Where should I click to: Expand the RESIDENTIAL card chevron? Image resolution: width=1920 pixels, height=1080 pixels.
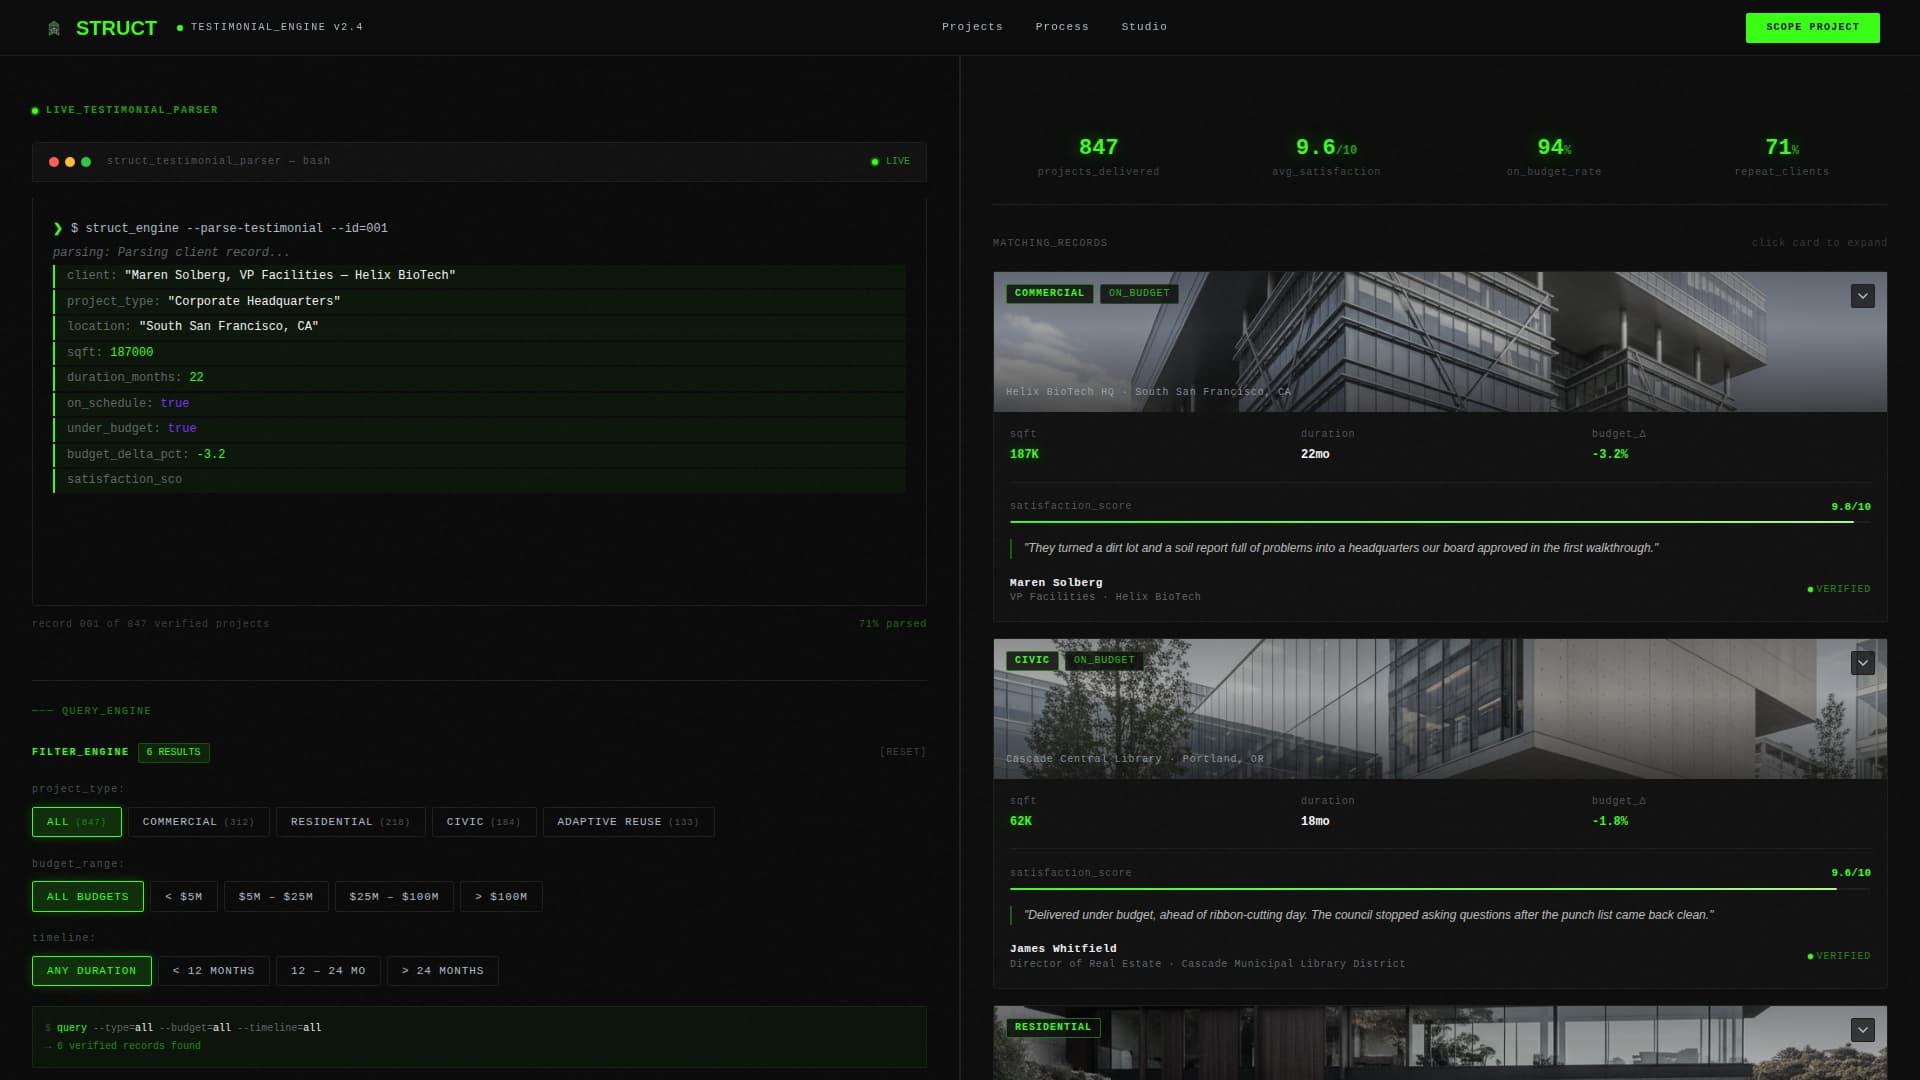pyautogui.click(x=1862, y=1030)
